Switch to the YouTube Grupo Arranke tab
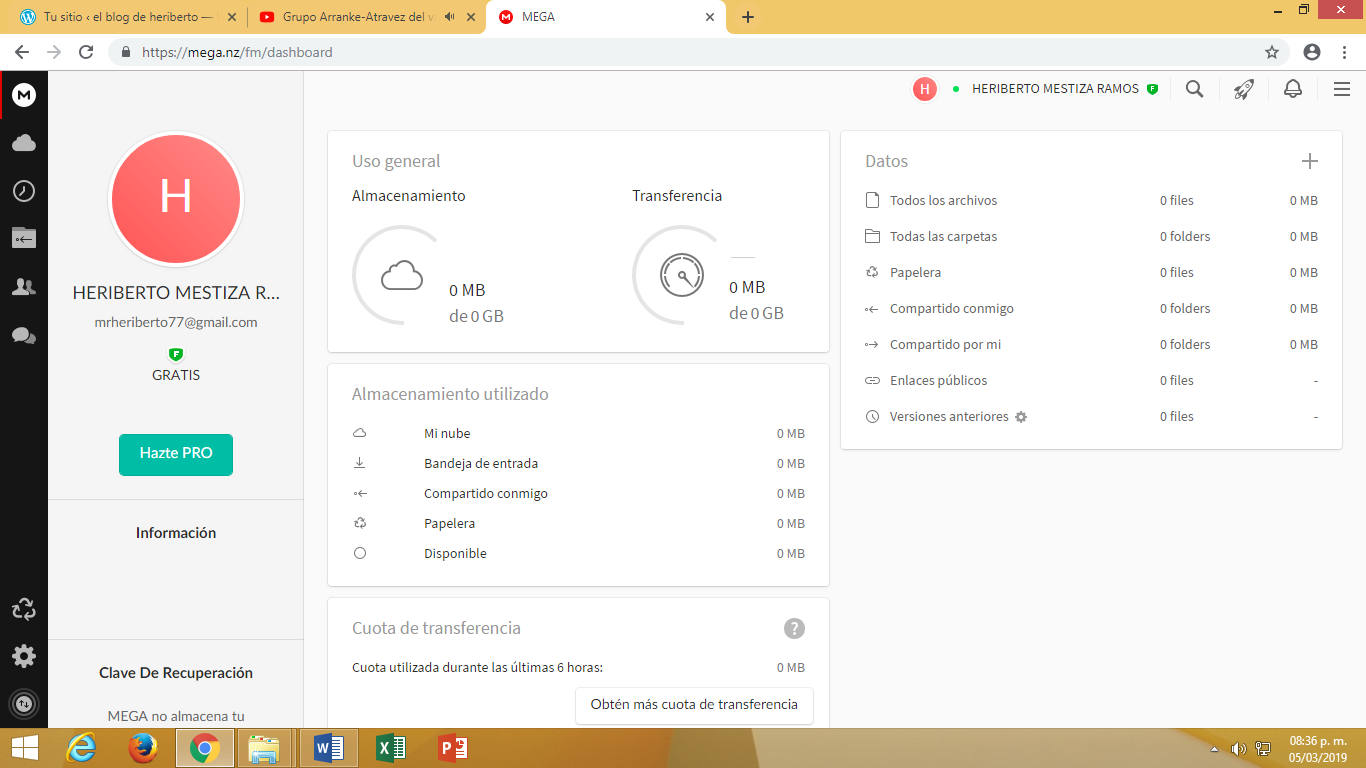 point(355,17)
